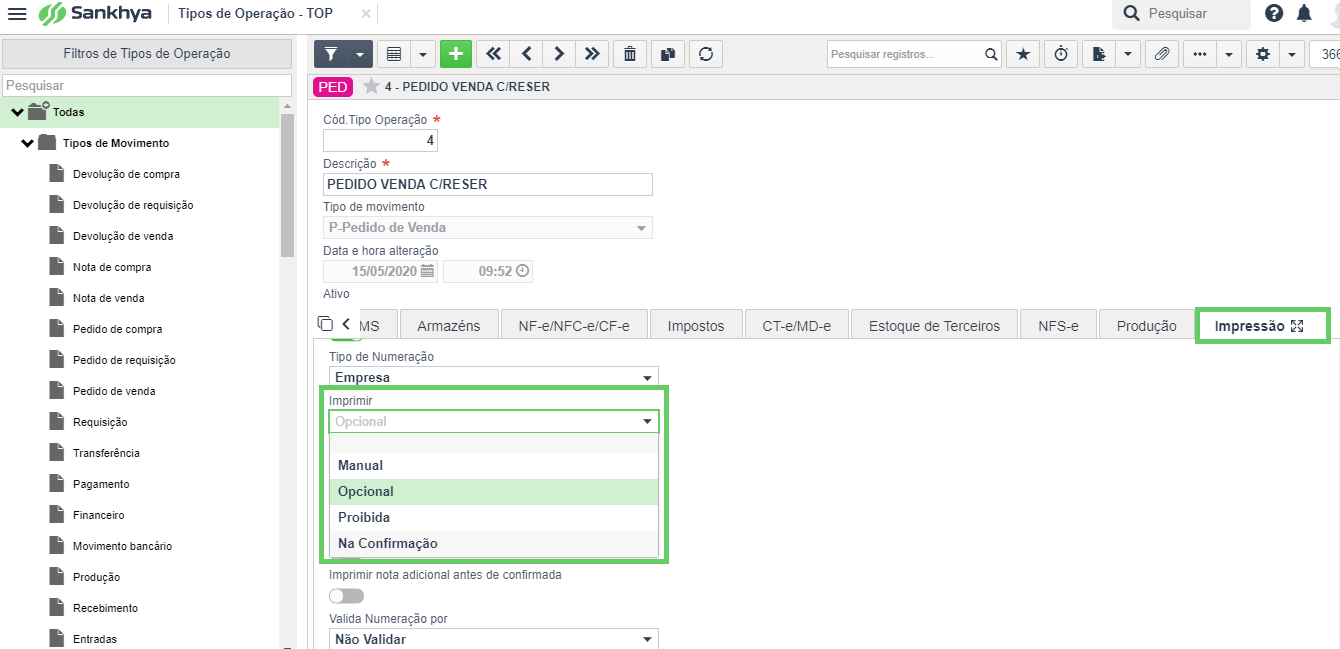Expand the filter button dropdown arrow
This screenshot has height=649, width=1340.
click(360, 54)
